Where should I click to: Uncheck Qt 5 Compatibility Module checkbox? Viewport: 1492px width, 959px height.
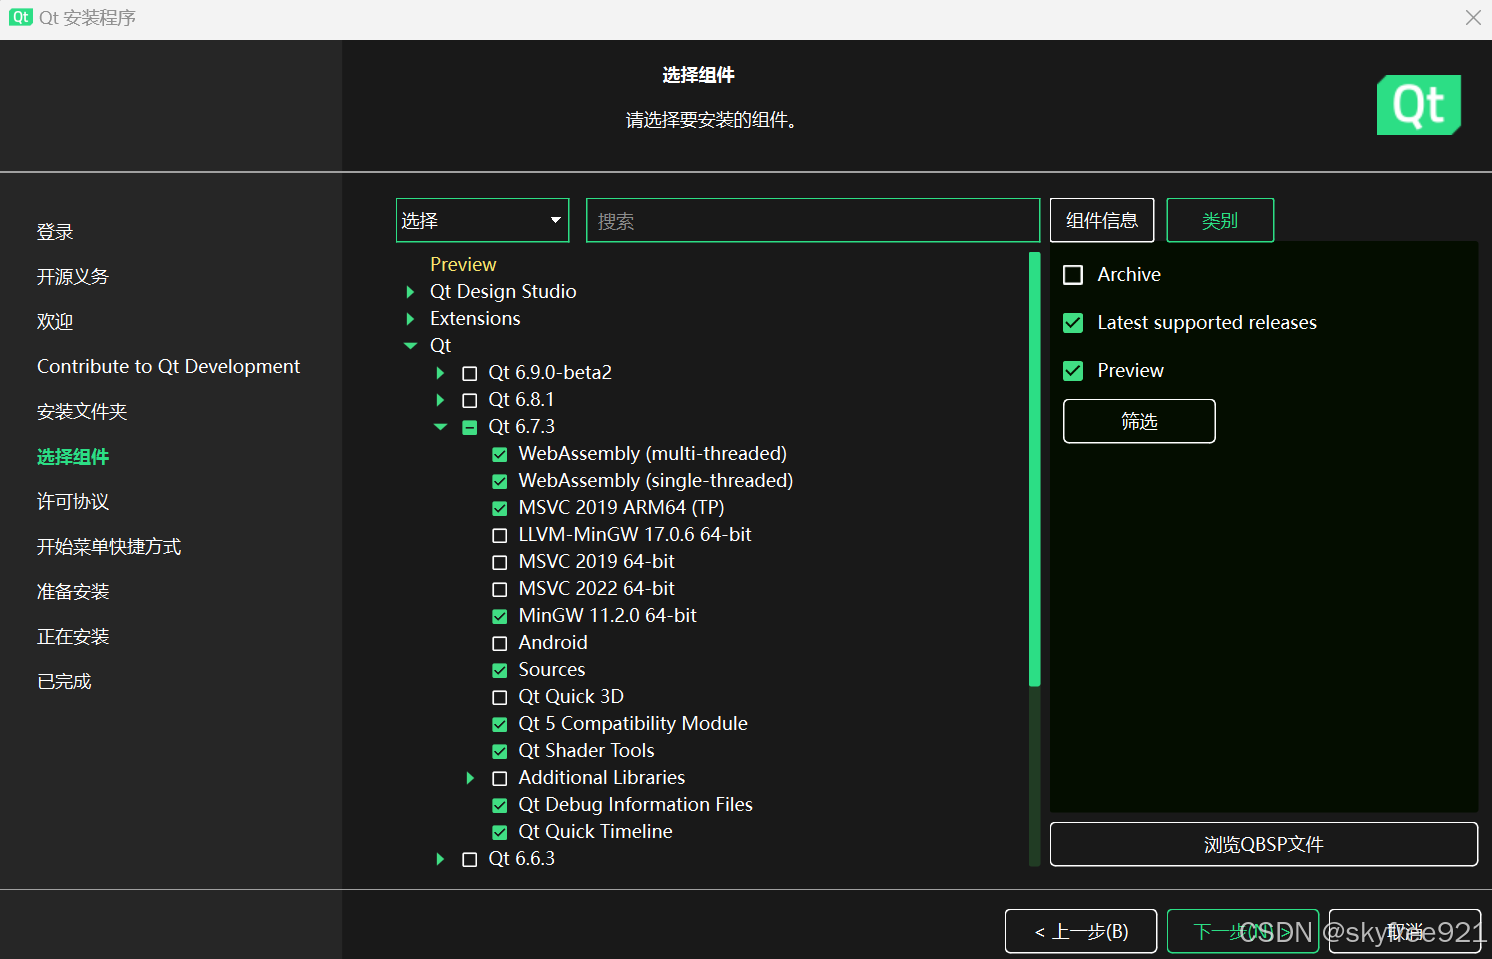point(500,724)
